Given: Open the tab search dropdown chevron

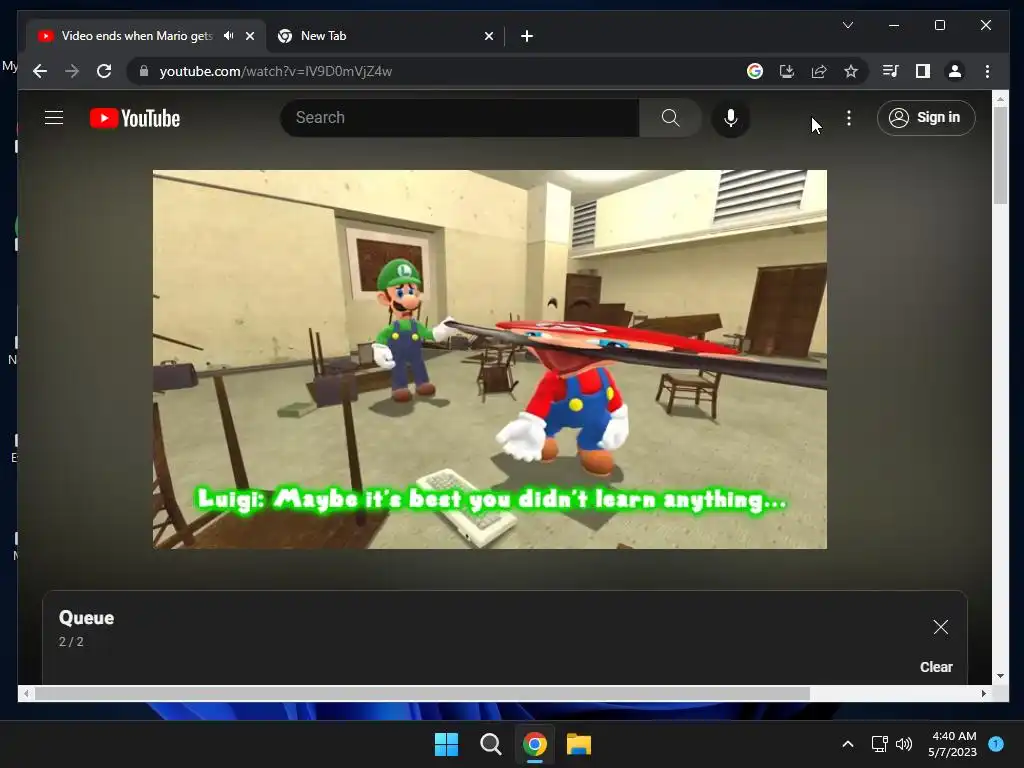Looking at the screenshot, I should coord(848,25).
